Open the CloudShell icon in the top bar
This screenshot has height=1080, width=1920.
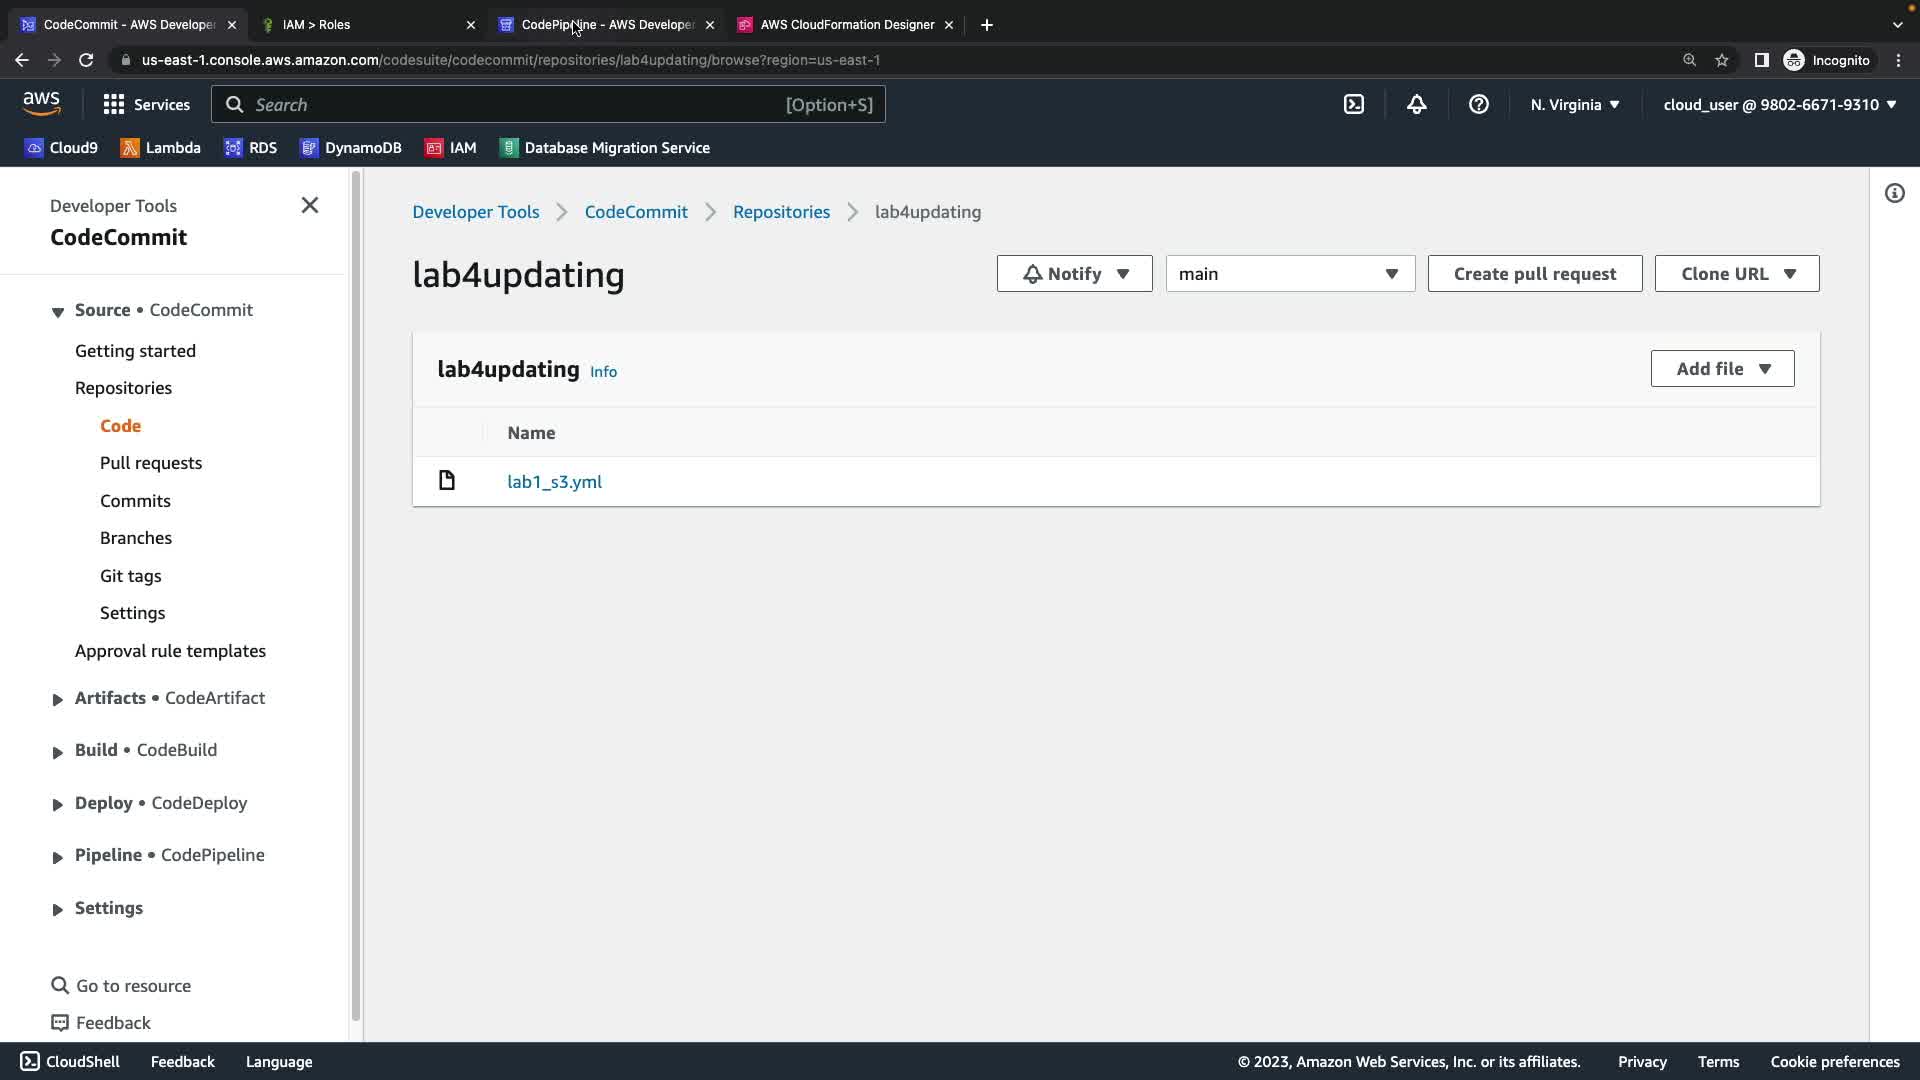tap(1354, 104)
